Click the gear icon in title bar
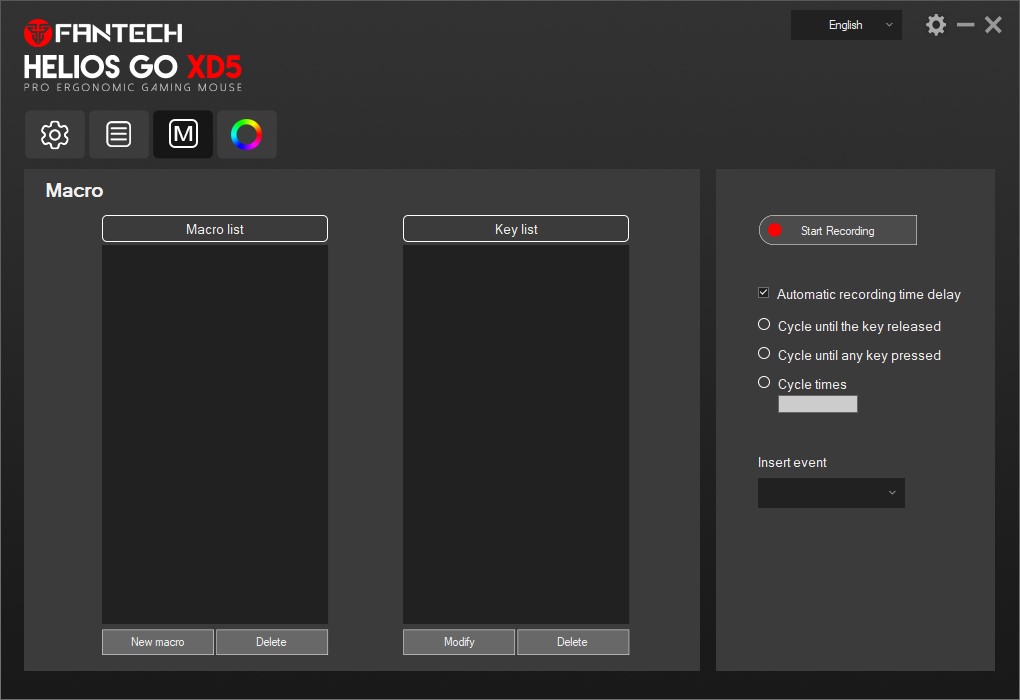 (x=936, y=25)
